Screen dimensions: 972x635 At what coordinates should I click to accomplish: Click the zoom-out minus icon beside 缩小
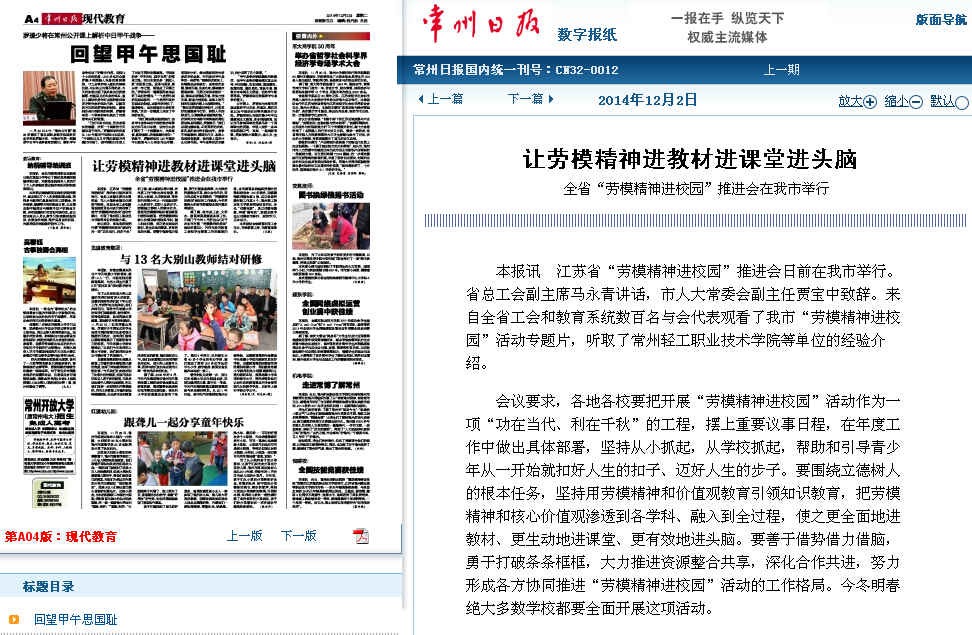tap(916, 101)
